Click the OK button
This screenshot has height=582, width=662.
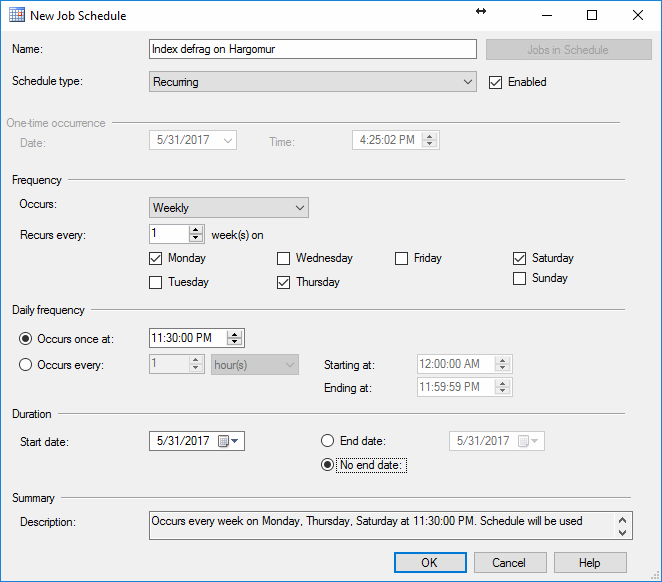pos(430,562)
